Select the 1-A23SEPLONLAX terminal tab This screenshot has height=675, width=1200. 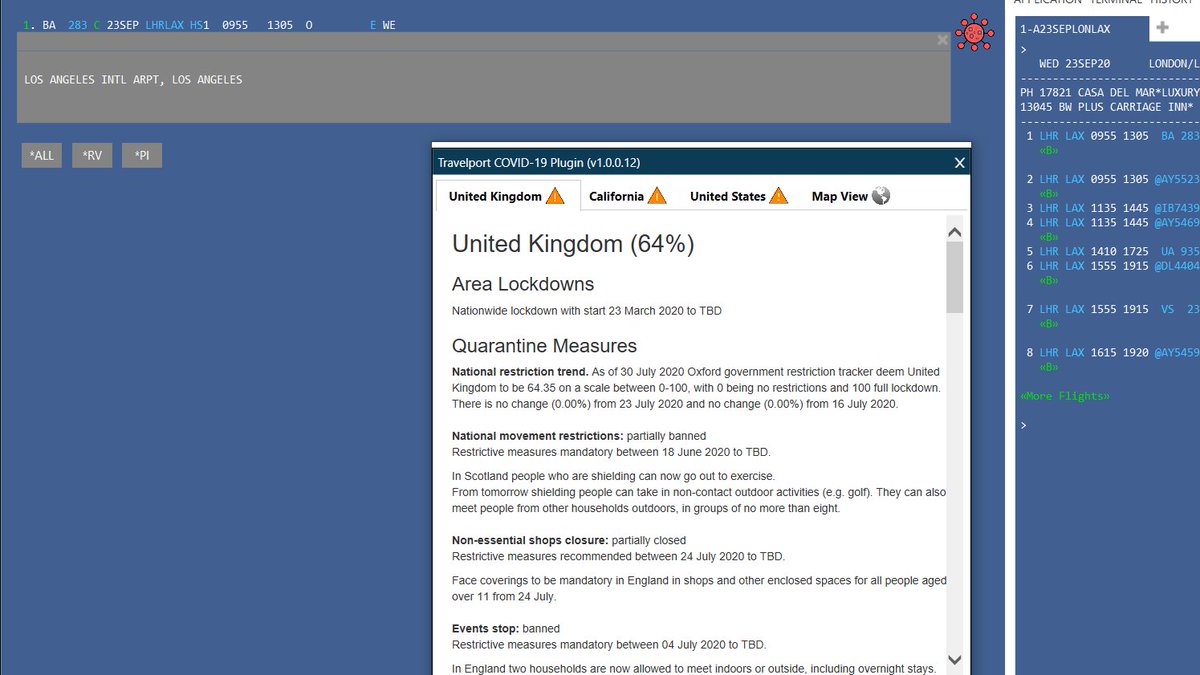tap(1081, 29)
